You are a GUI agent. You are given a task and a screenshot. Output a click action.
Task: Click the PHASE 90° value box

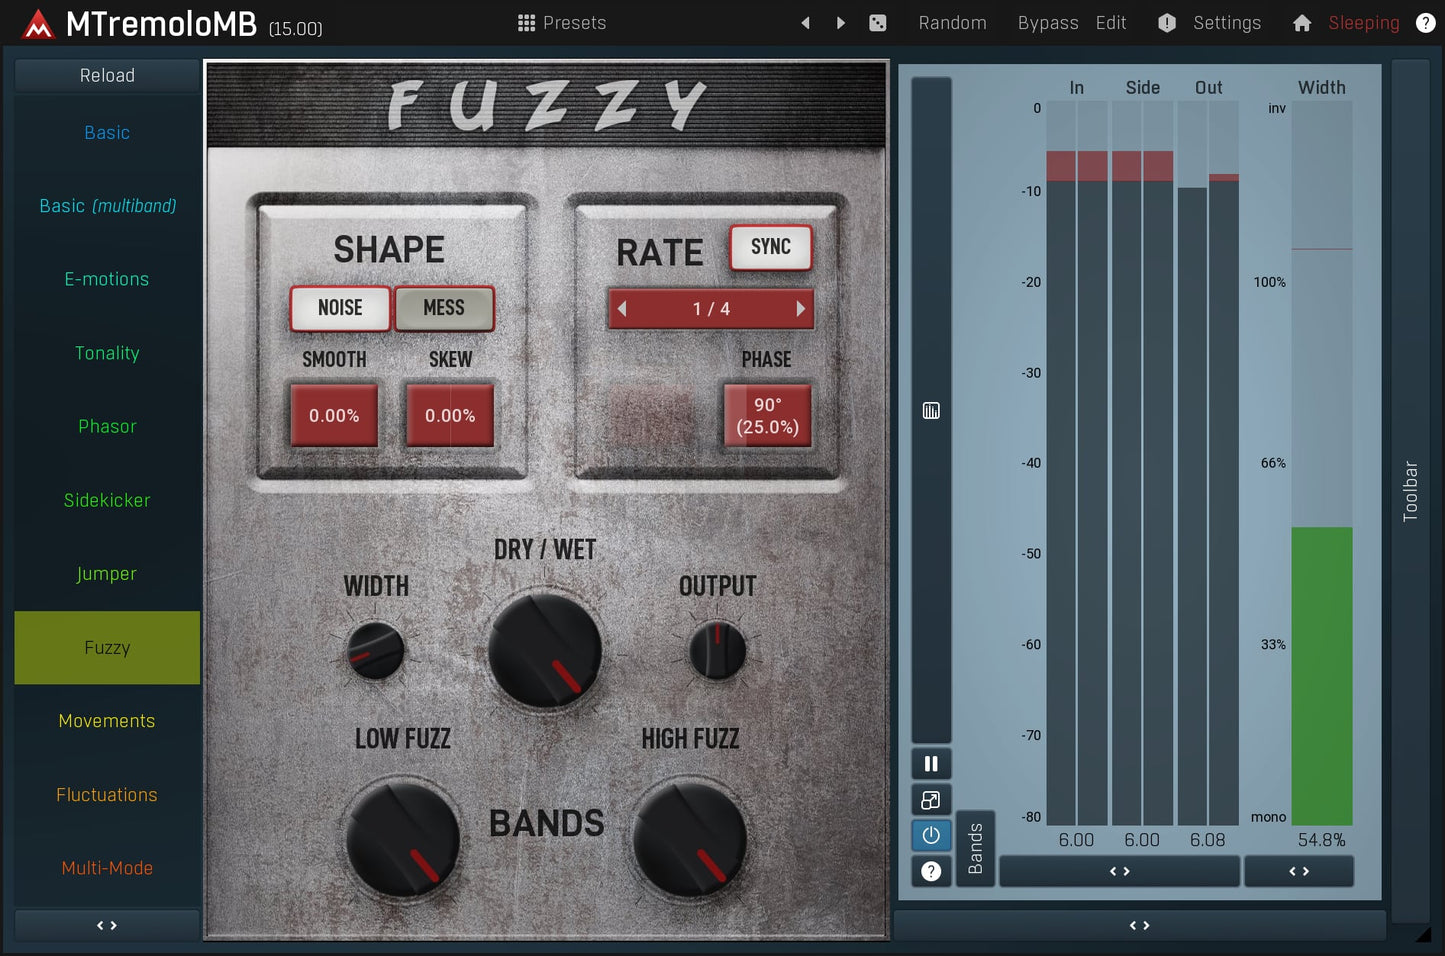pyautogui.click(x=767, y=415)
